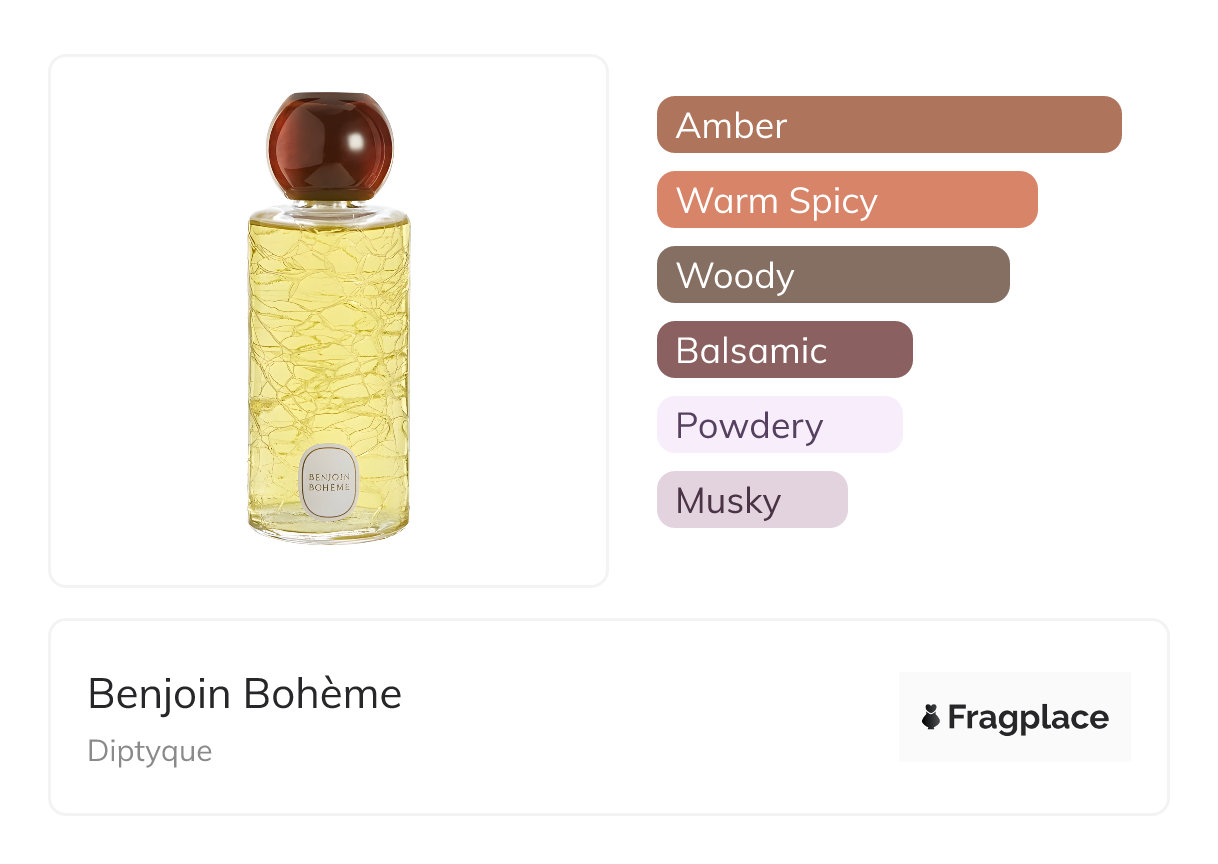The width and height of the screenshot is (1218, 864).
Task: Click the Fragplace perfume bottle logo icon
Action: (931, 717)
